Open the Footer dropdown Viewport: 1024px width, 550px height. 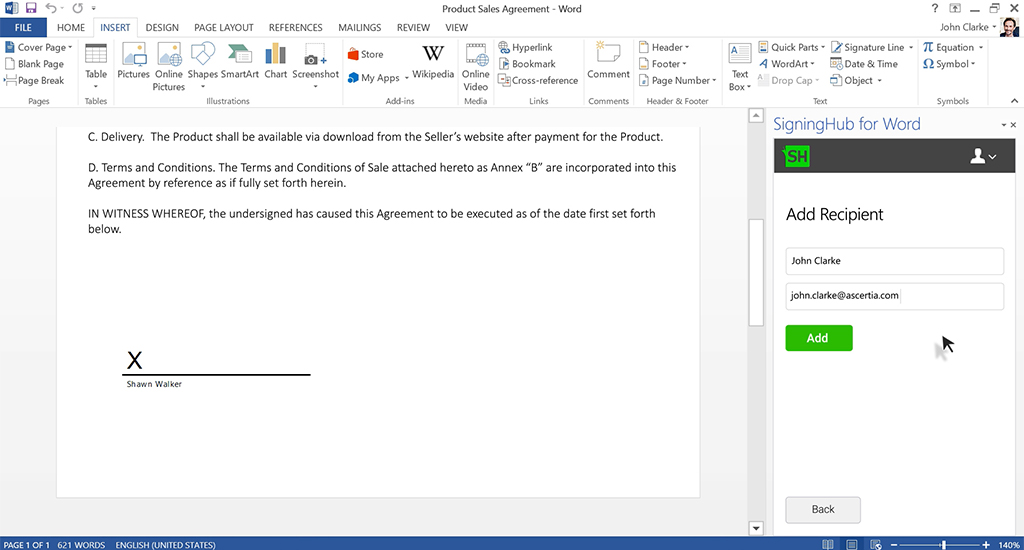(x=684, y=64)
